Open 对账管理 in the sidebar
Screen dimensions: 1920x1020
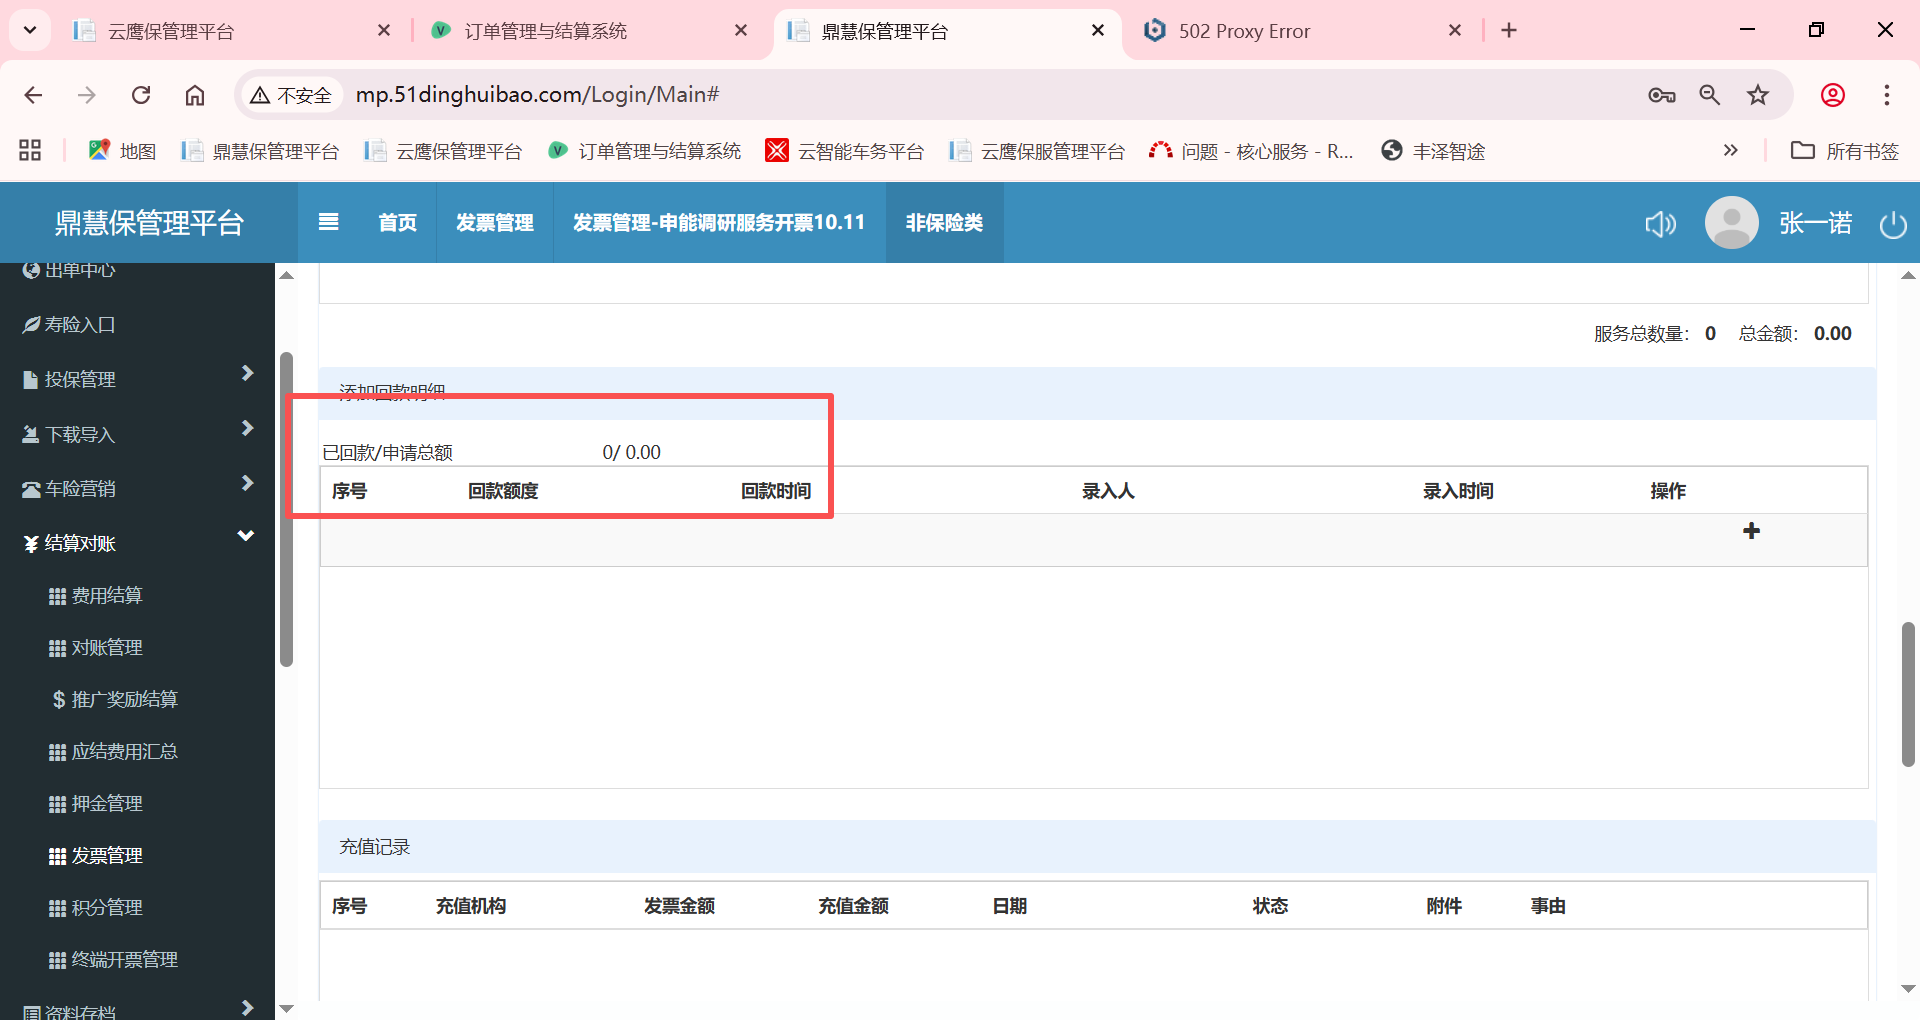pyautogui.click(x=107, y=647)
